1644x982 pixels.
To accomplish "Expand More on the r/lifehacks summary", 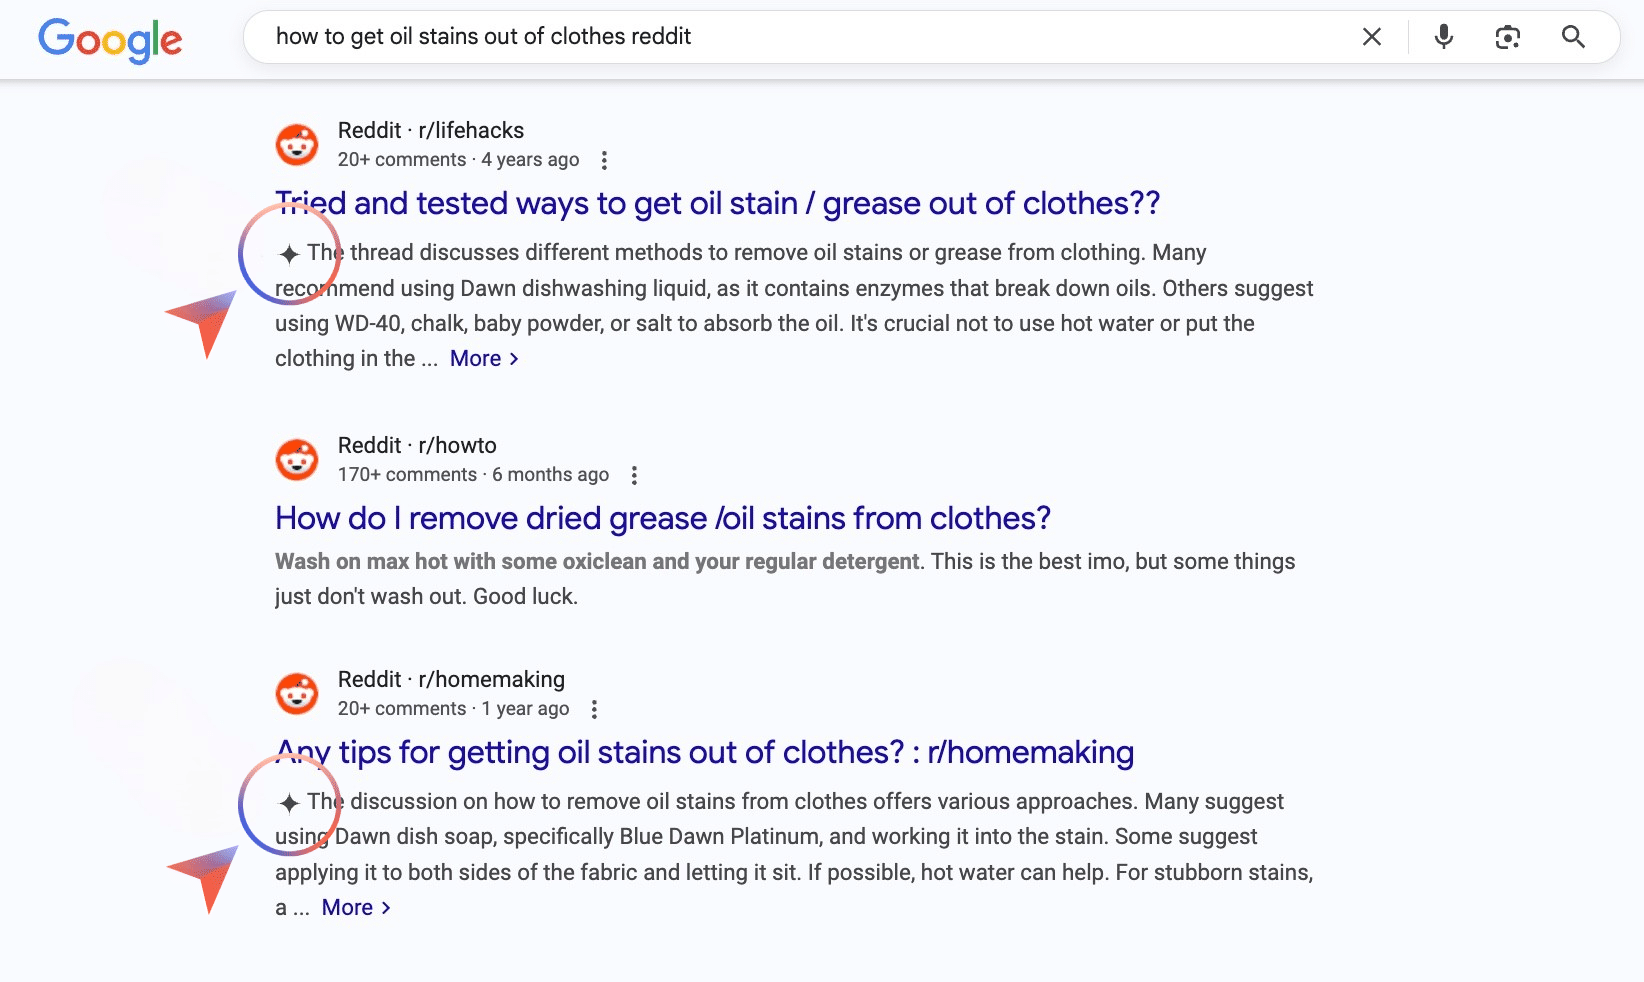I will (484, 358).
